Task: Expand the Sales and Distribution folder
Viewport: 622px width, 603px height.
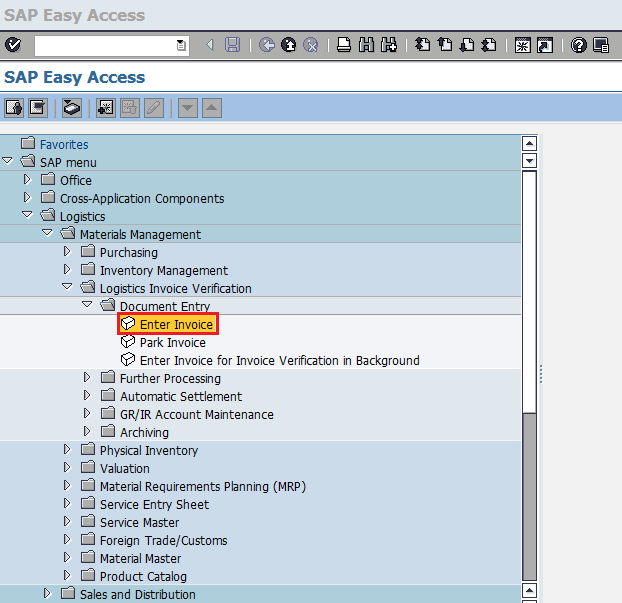Action: click(47, 593)
